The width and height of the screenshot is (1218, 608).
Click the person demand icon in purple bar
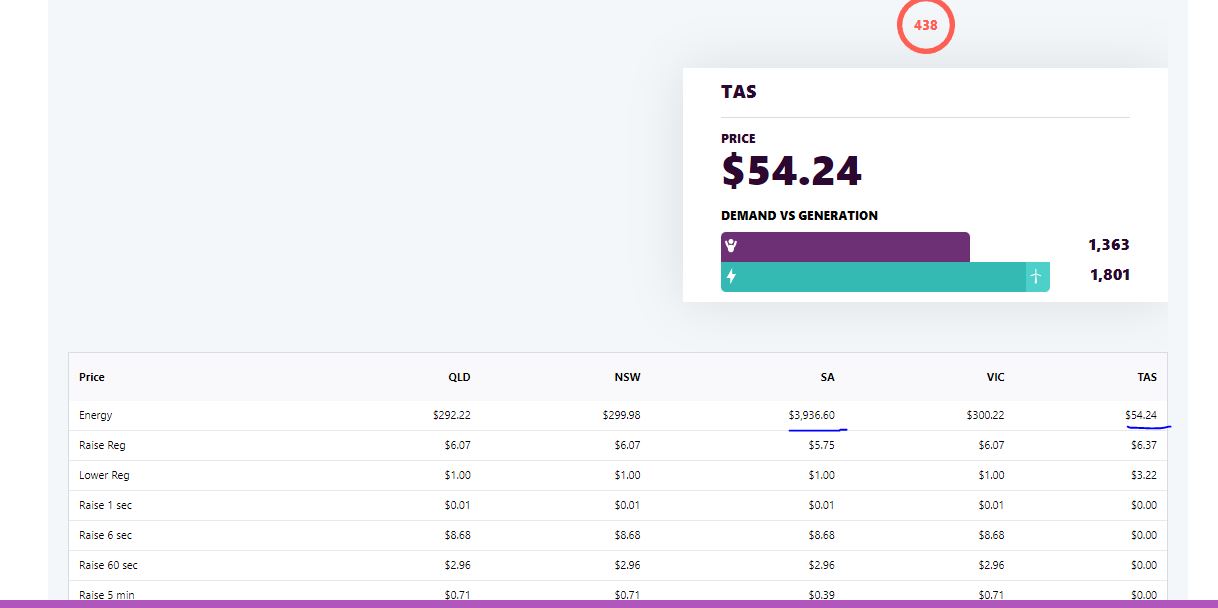click(731, 246)
